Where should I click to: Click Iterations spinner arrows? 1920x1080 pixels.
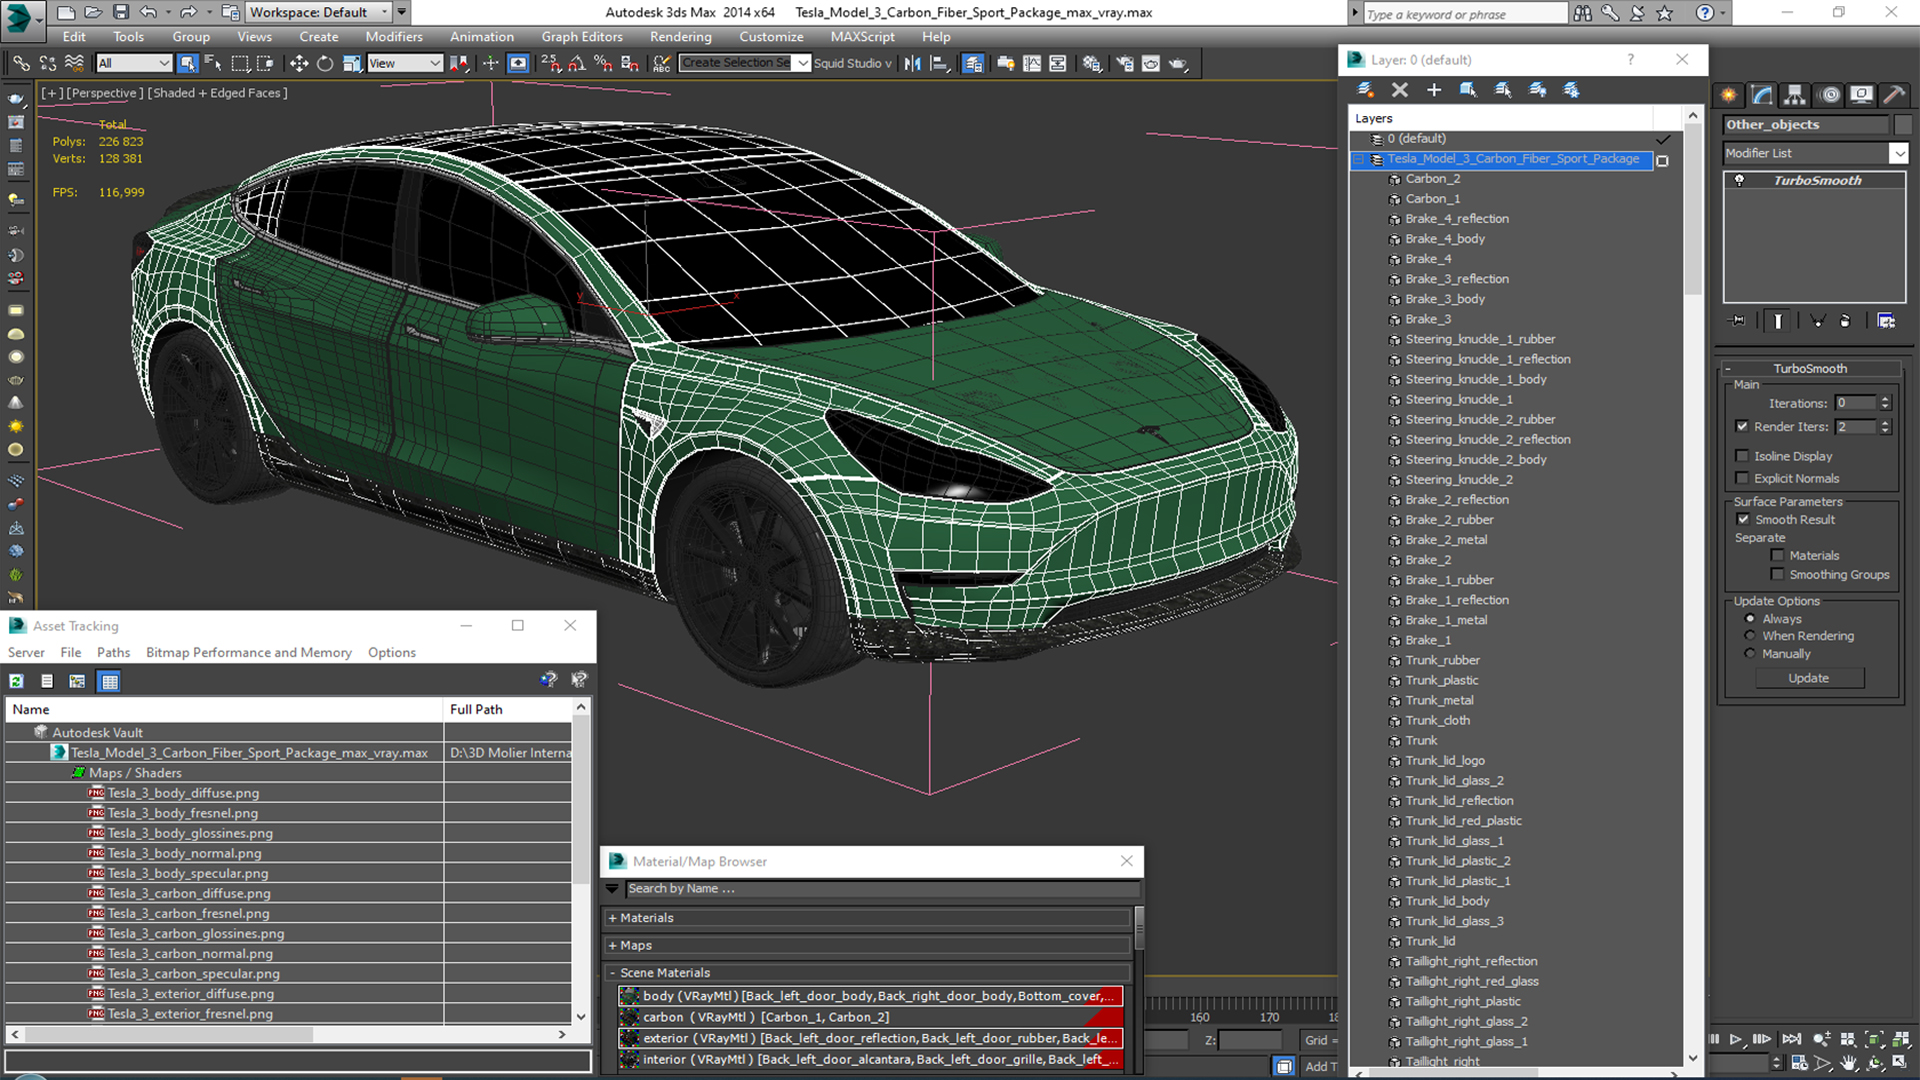pos(1885,403)
